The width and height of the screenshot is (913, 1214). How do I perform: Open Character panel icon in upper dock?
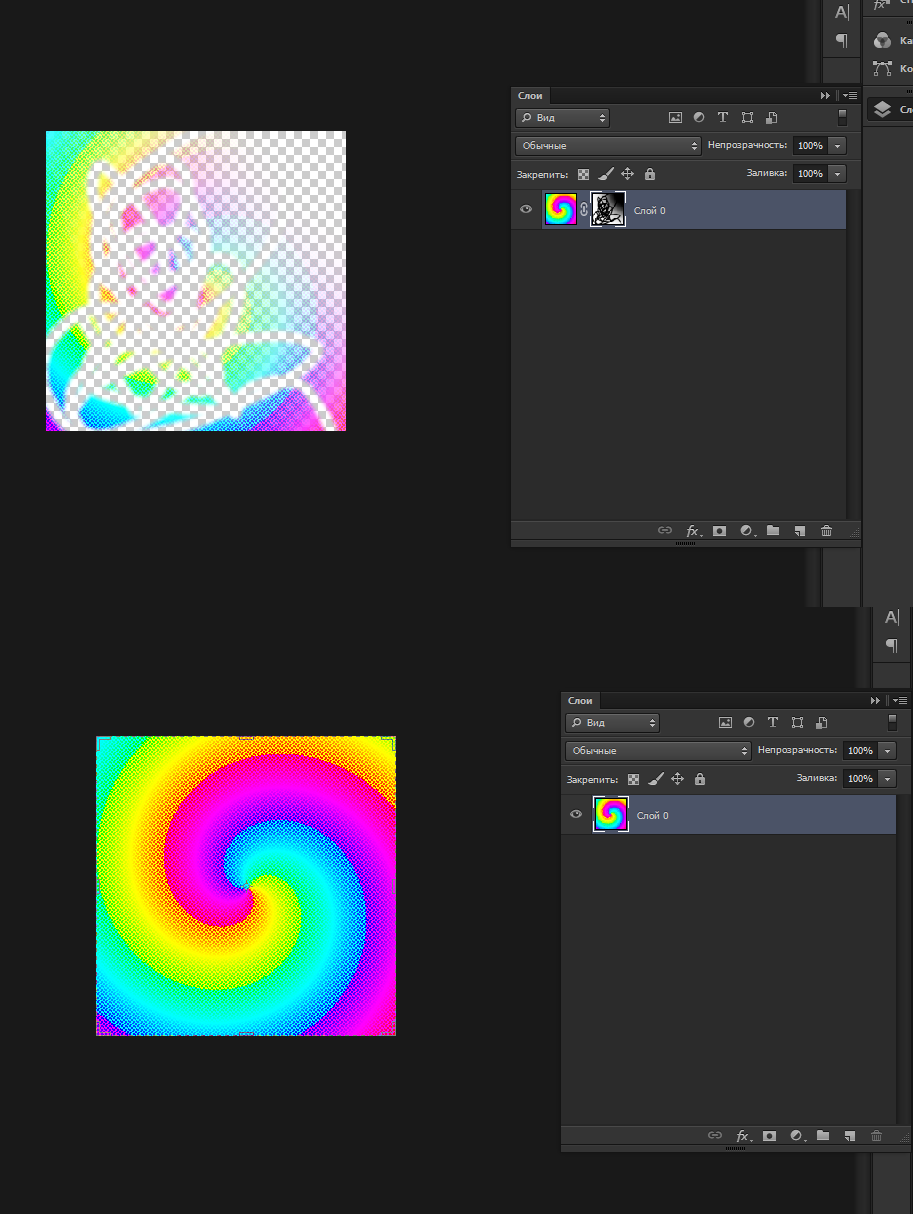[x=842, y=12]
